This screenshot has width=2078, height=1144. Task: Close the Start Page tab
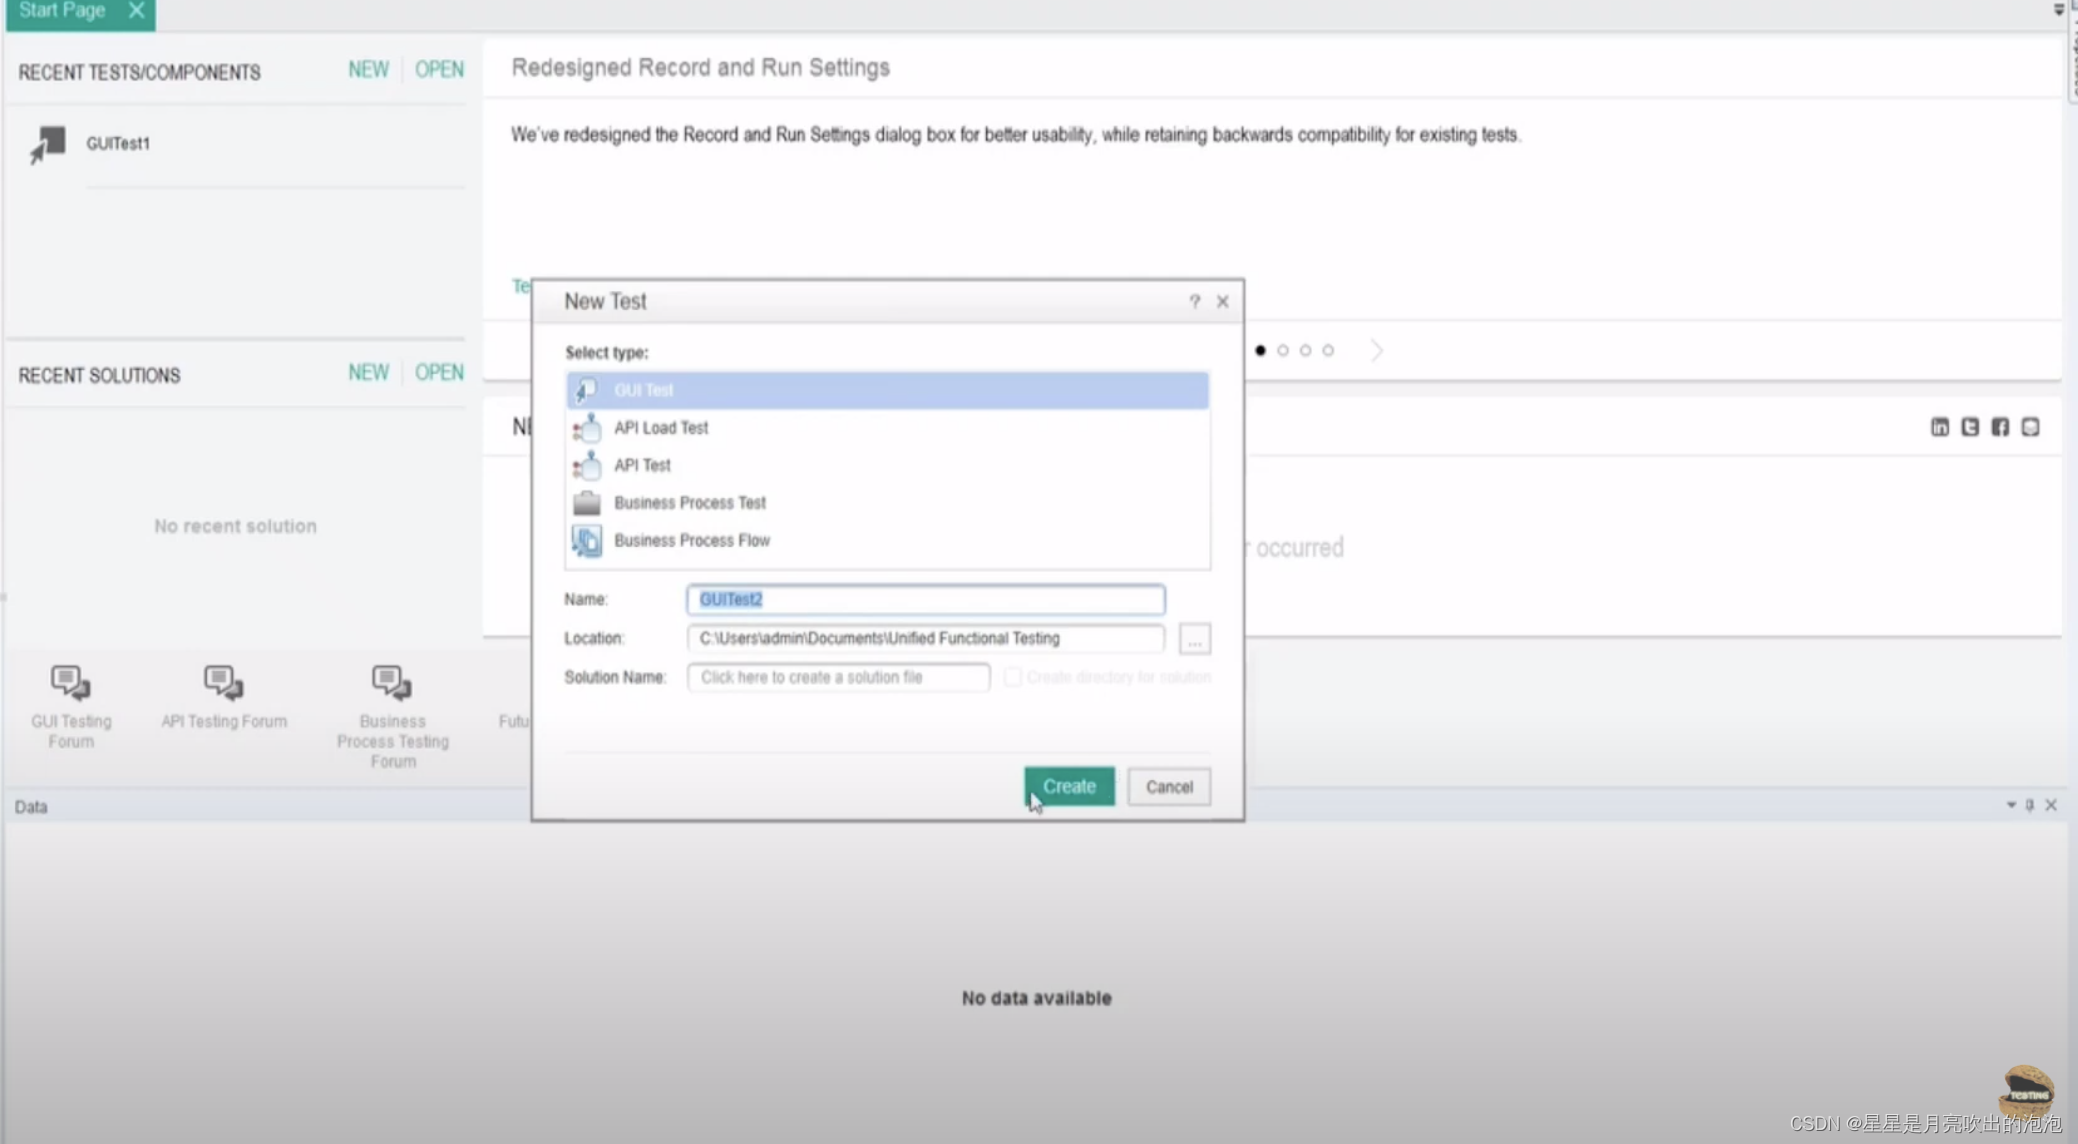(137, 11)
